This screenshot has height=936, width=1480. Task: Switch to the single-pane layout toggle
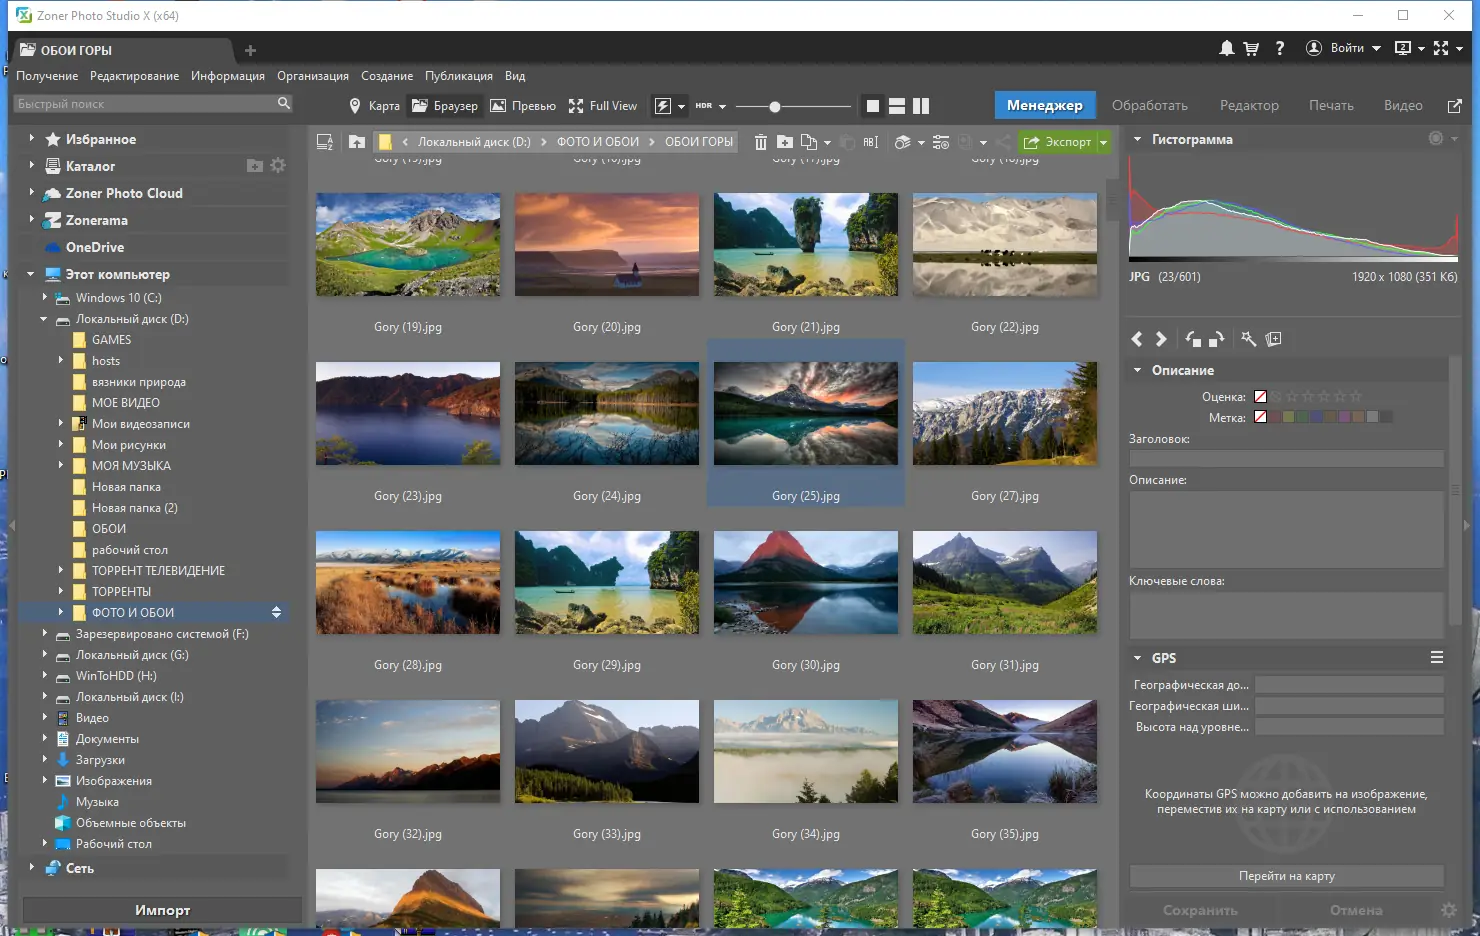(872, 105)
